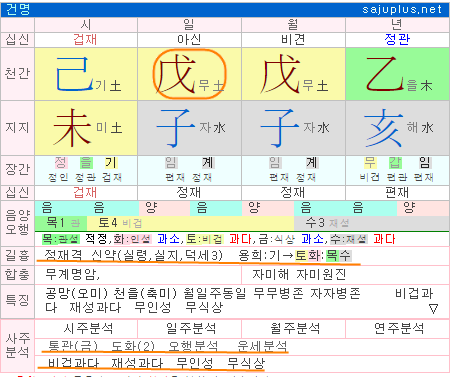Screen dimensions: 454x377
Task: Click the 子 branch in the 일 column
Action: pos(176,128)
